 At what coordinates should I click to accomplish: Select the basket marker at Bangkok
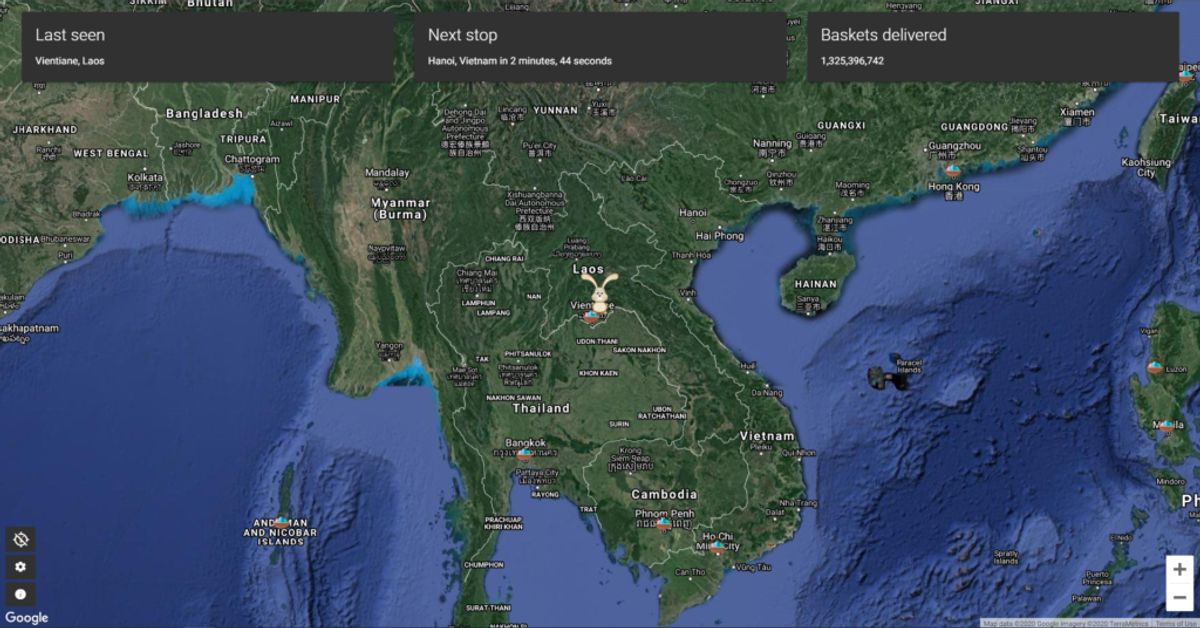523,455
